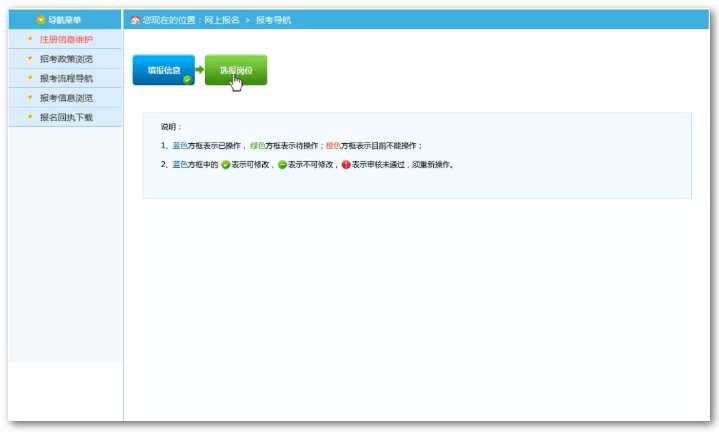Click the green checkmark on 填报信息 box

click(187, 80)
